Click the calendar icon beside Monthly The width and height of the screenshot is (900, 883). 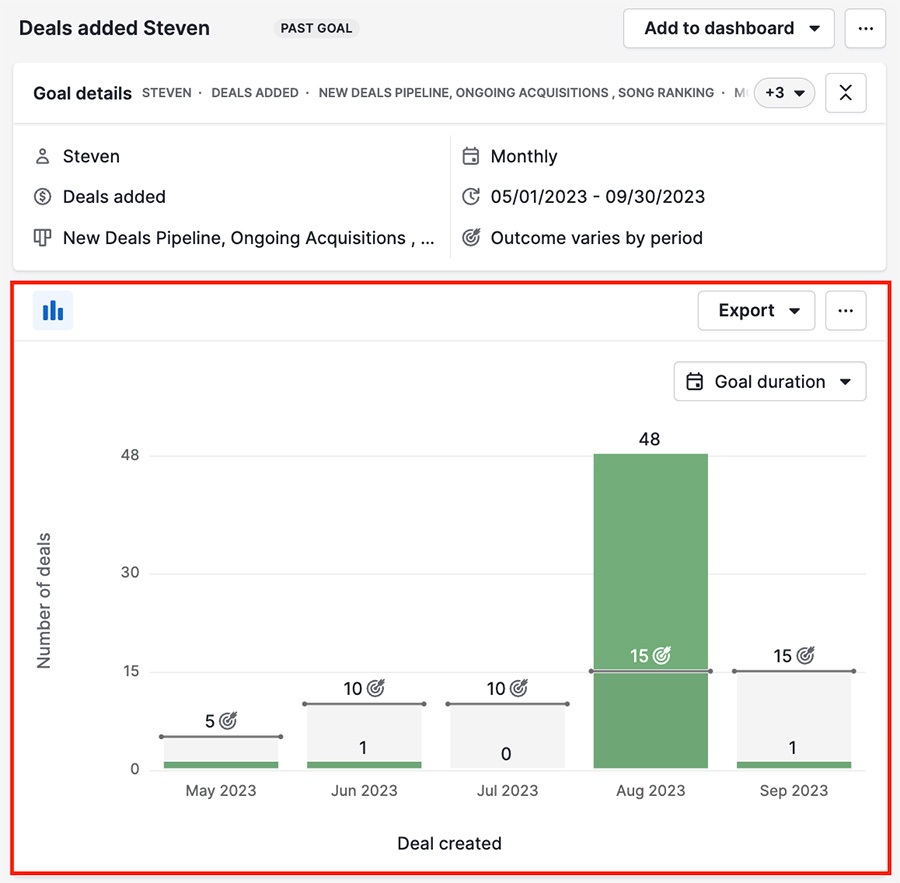click(x=470, y=156)
